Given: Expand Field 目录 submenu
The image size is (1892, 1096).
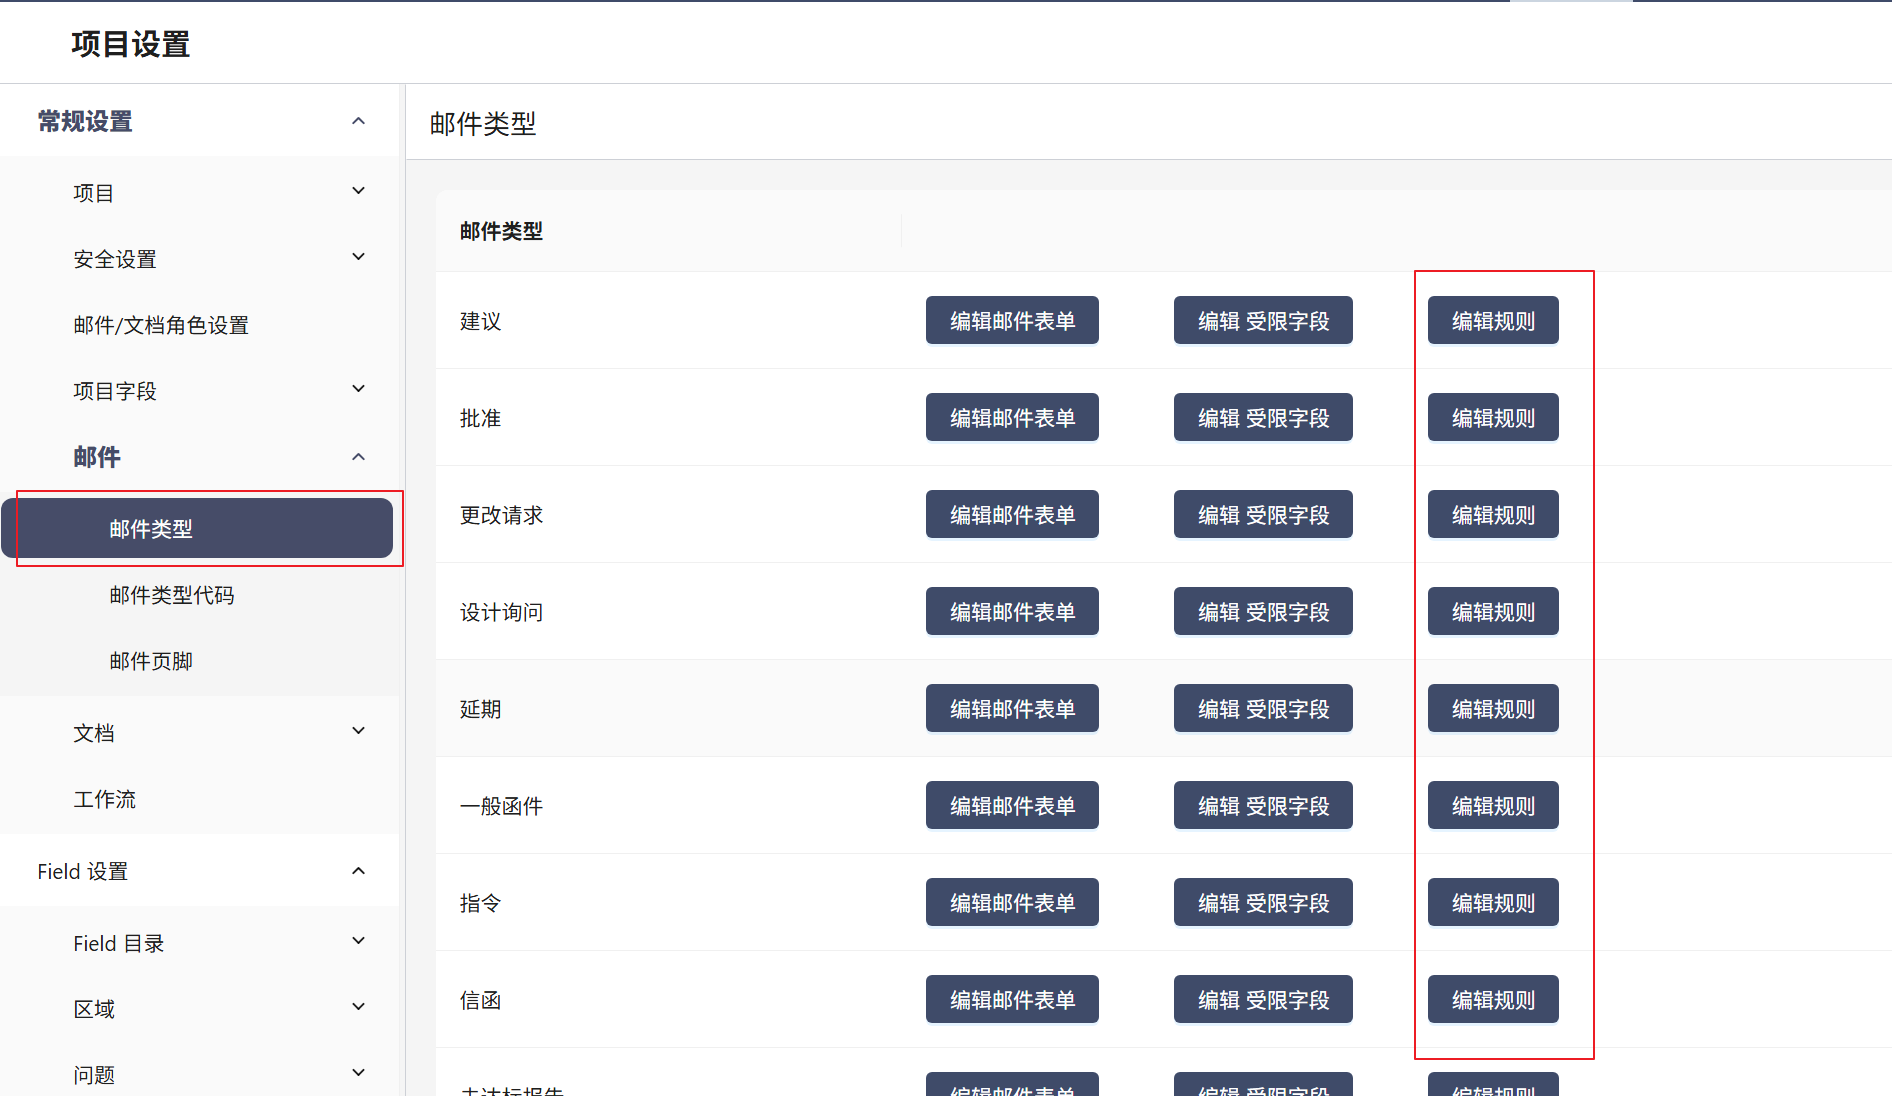Looking at the screenshot, I should (358, 941).
